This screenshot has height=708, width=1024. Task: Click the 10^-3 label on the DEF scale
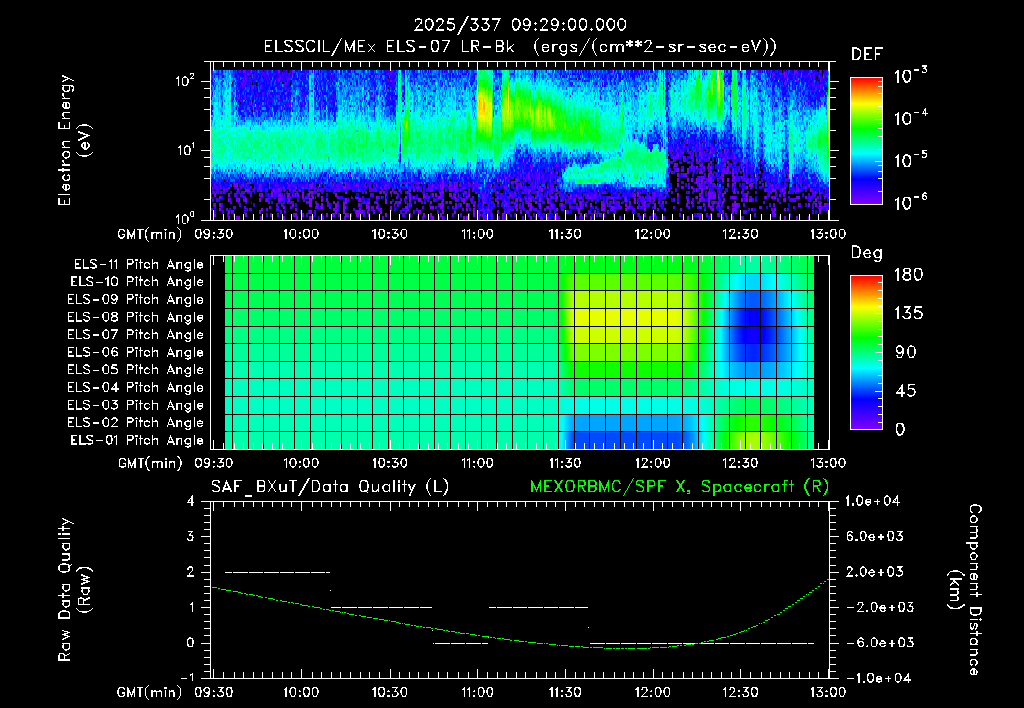[910, 76]
